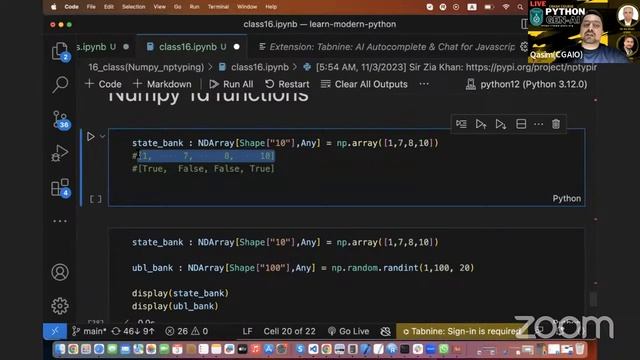Click the notebook editor vertical scrollbar thumb
The image size is (640, 360).
593,299
